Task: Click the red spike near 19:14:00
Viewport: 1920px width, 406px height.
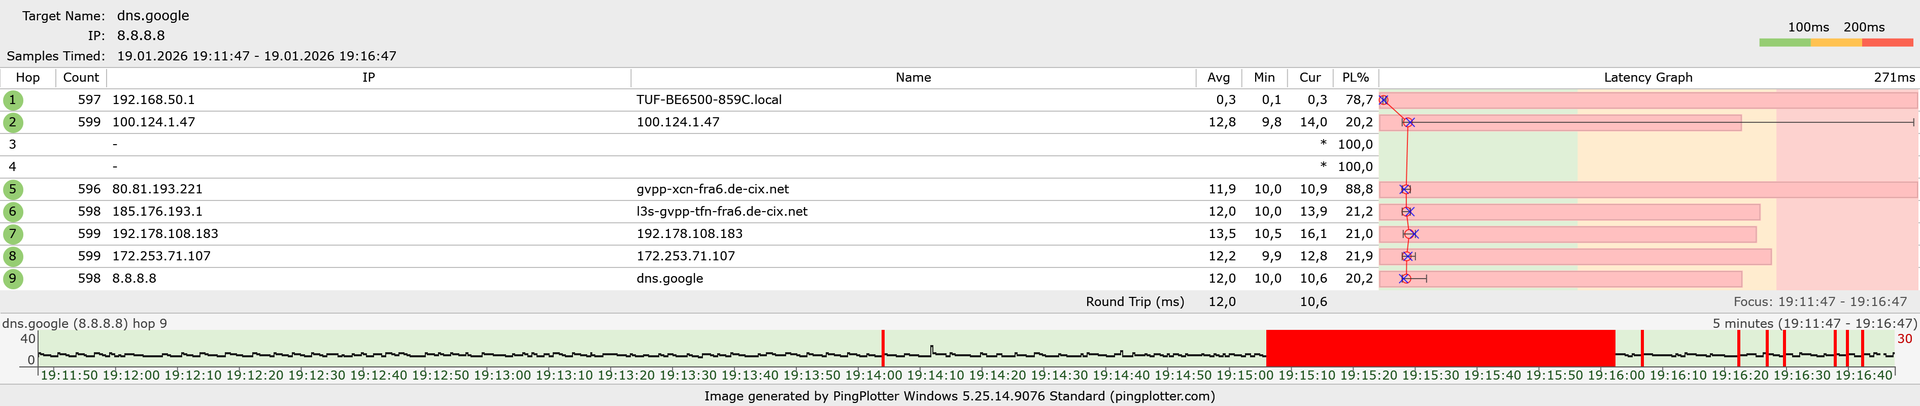Action: (x=883, y=349)
